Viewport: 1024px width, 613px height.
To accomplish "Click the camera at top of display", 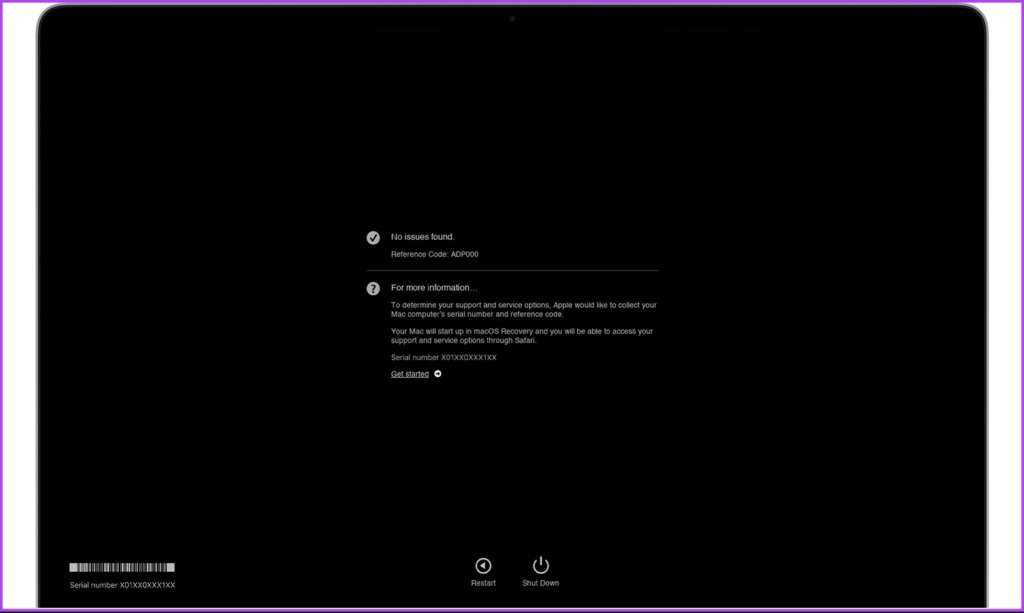I will 512,18.
